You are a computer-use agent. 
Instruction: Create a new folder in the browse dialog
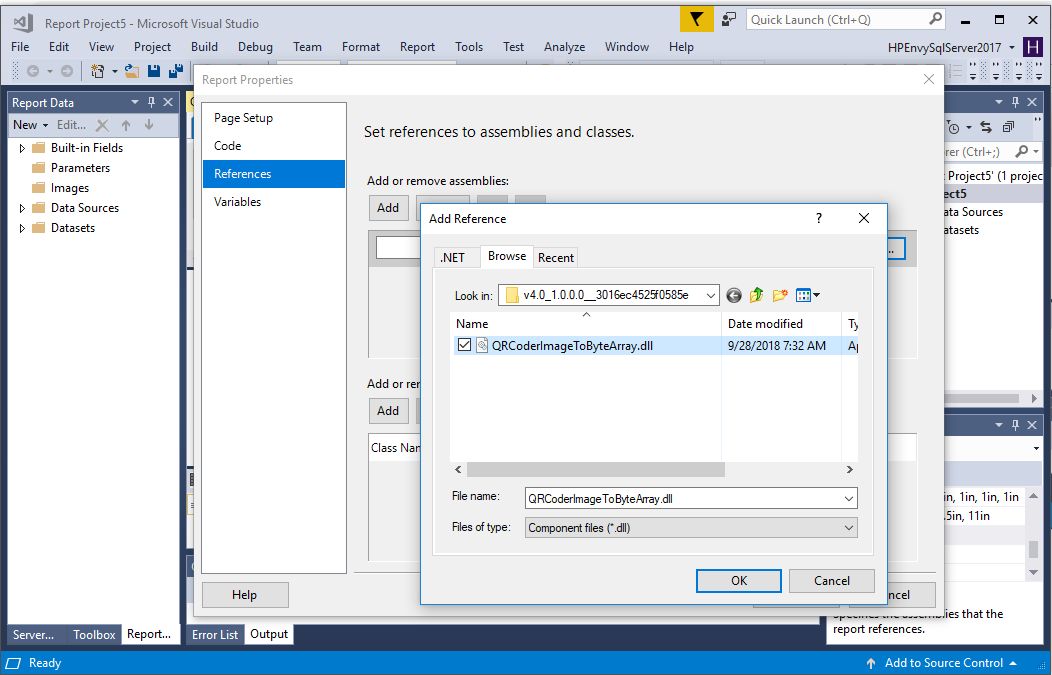[780, 295]
